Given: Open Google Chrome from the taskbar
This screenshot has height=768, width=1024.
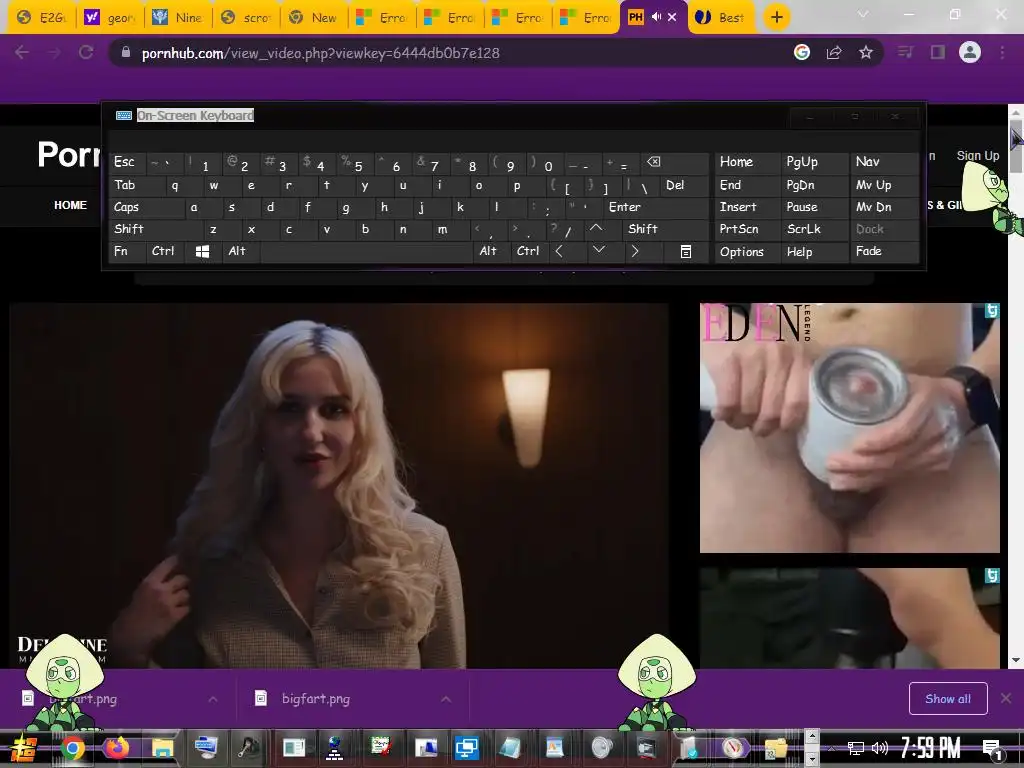Looking at the screenshot, I should (x=73, y=748).
